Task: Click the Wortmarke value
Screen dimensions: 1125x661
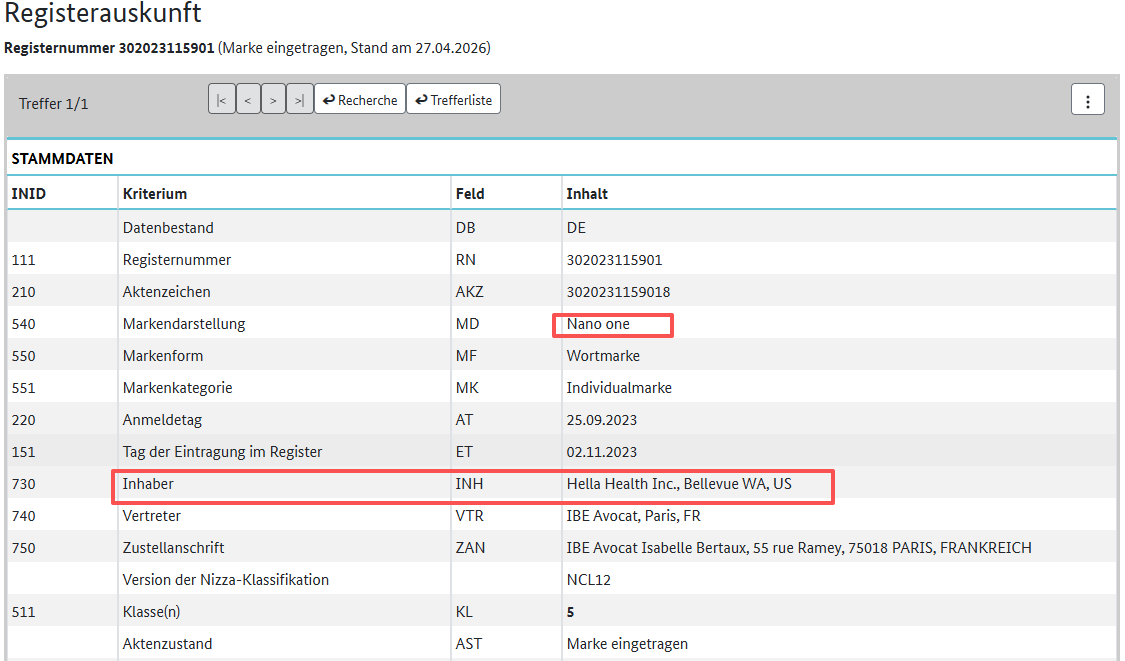Action: pos(603,356)
